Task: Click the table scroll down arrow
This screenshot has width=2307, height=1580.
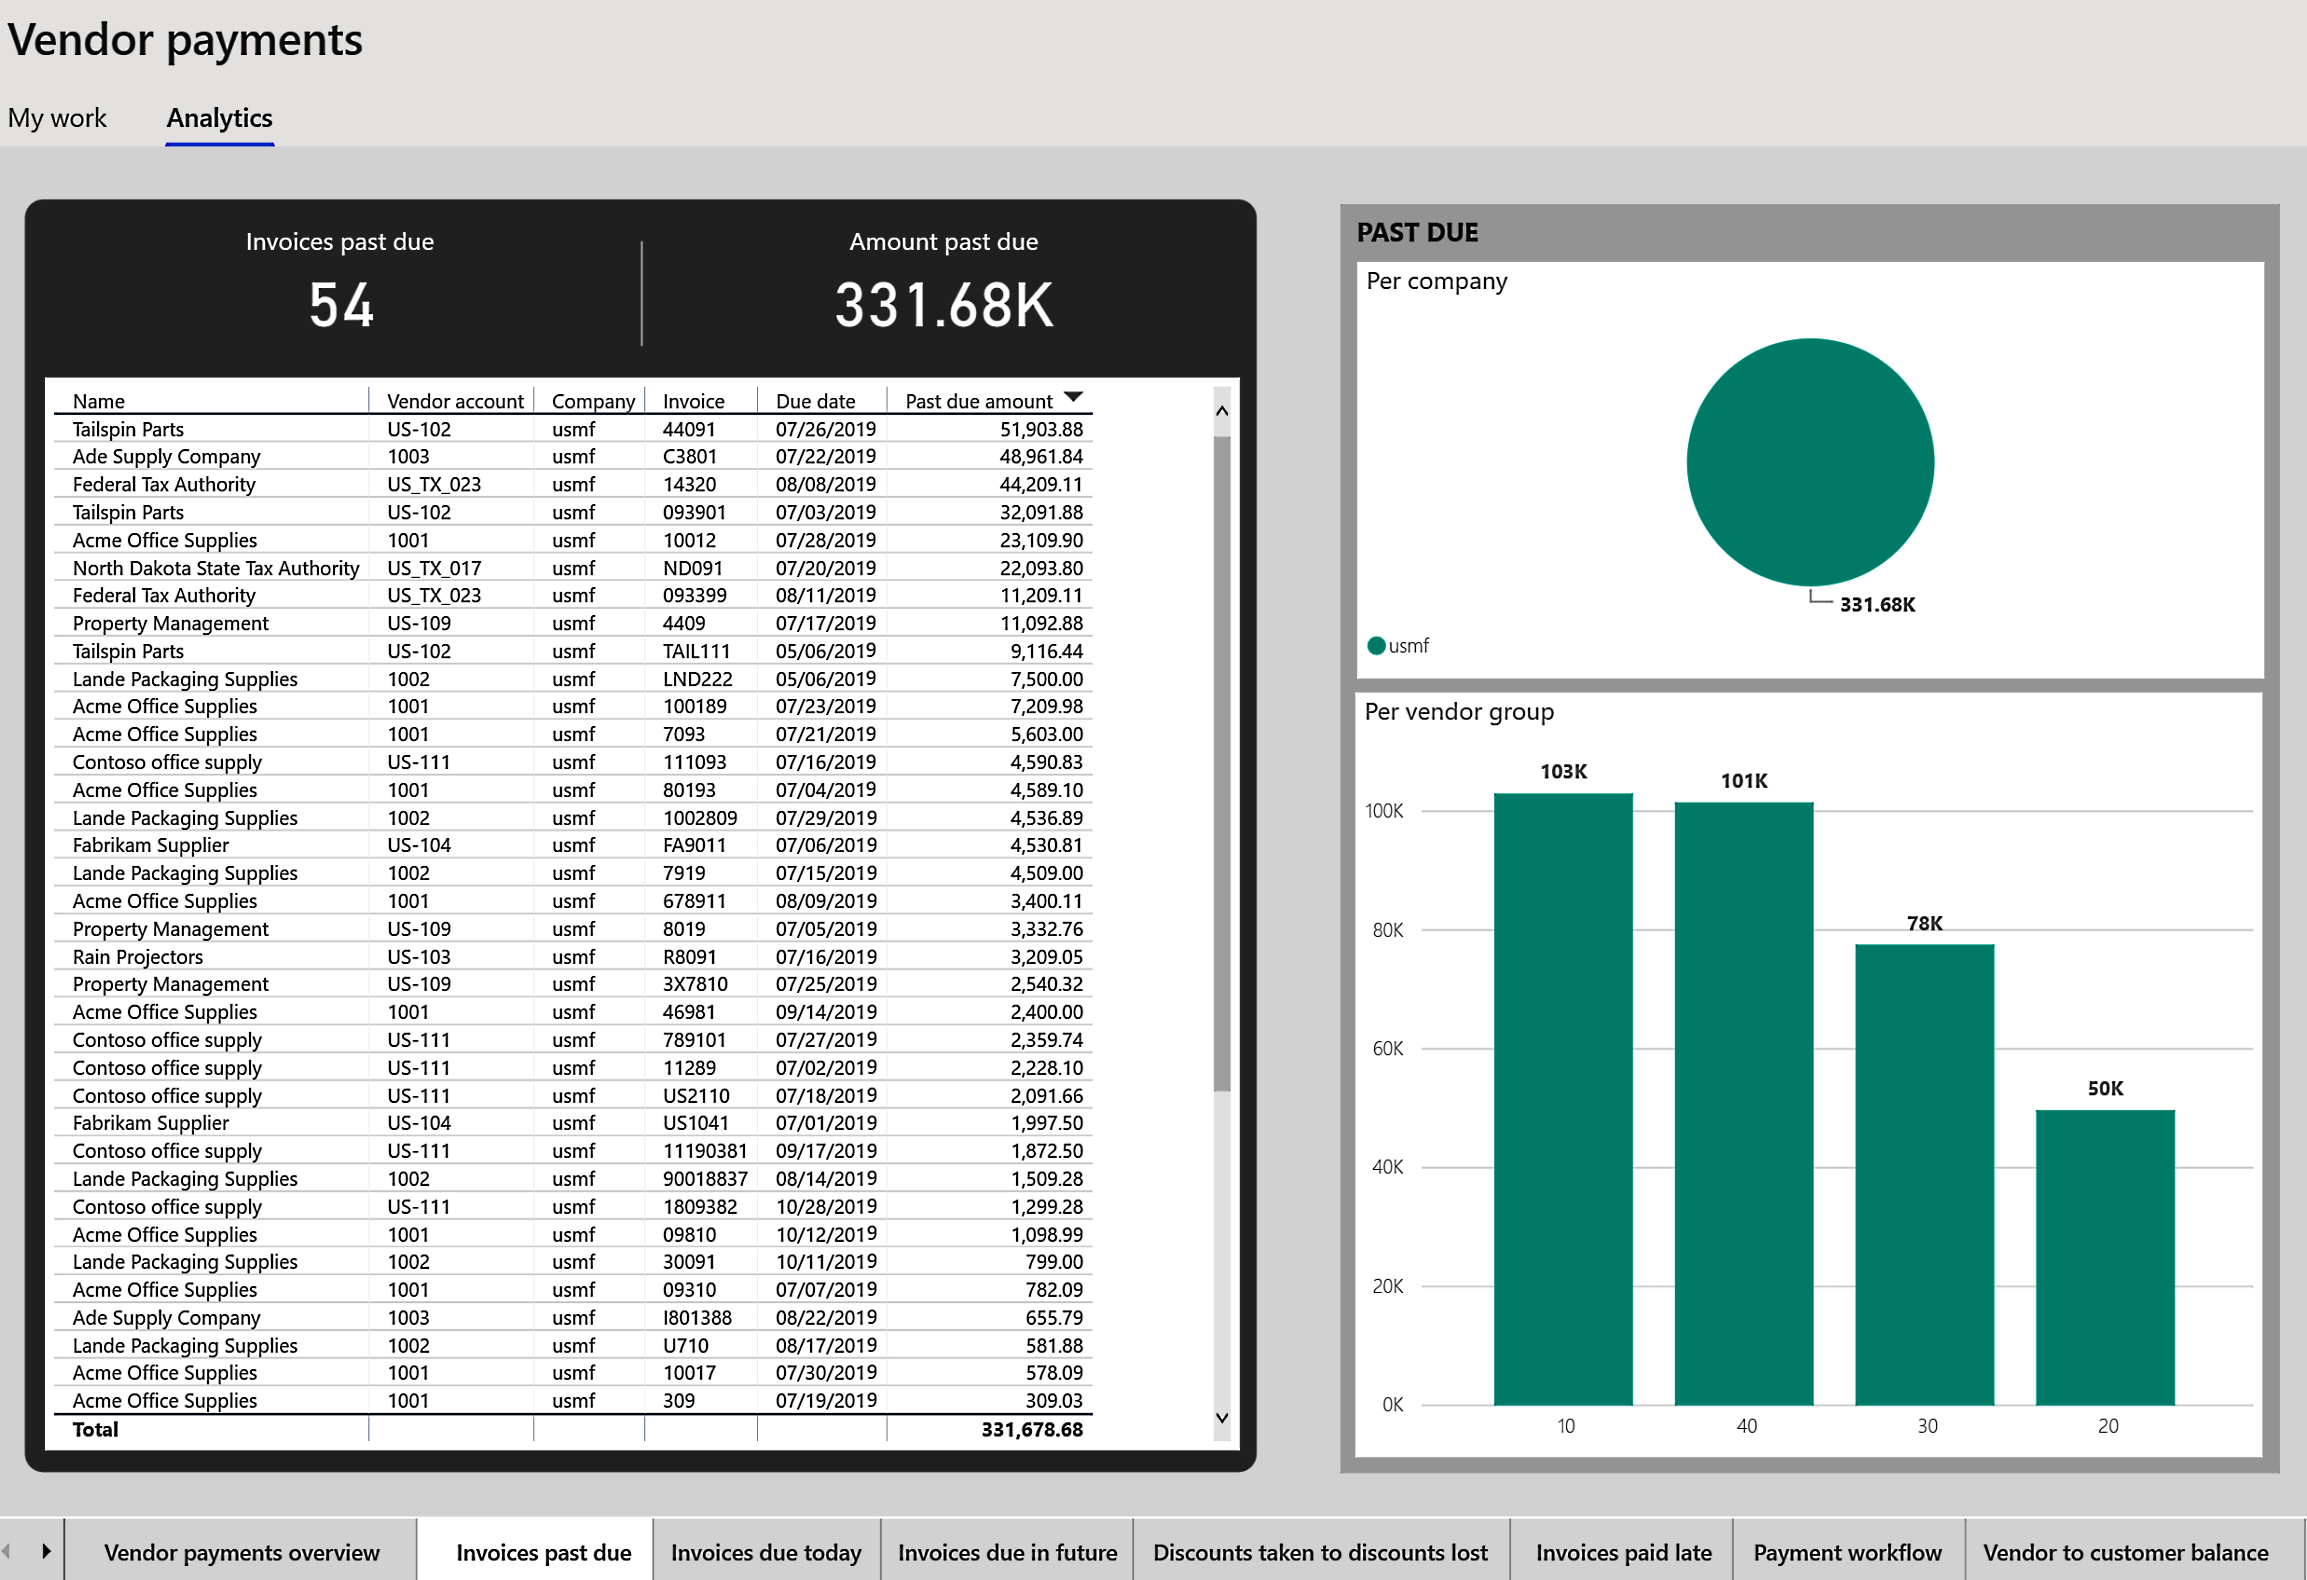Action: point(1221,1418)
